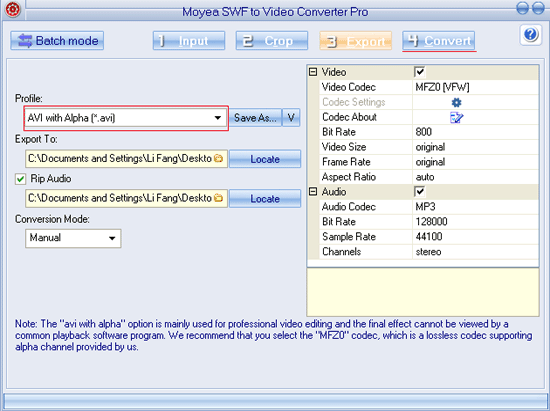Go to the Export step
Image resolution: width=550 pixels, height=411 pixels.
click(x=355, y=41)
